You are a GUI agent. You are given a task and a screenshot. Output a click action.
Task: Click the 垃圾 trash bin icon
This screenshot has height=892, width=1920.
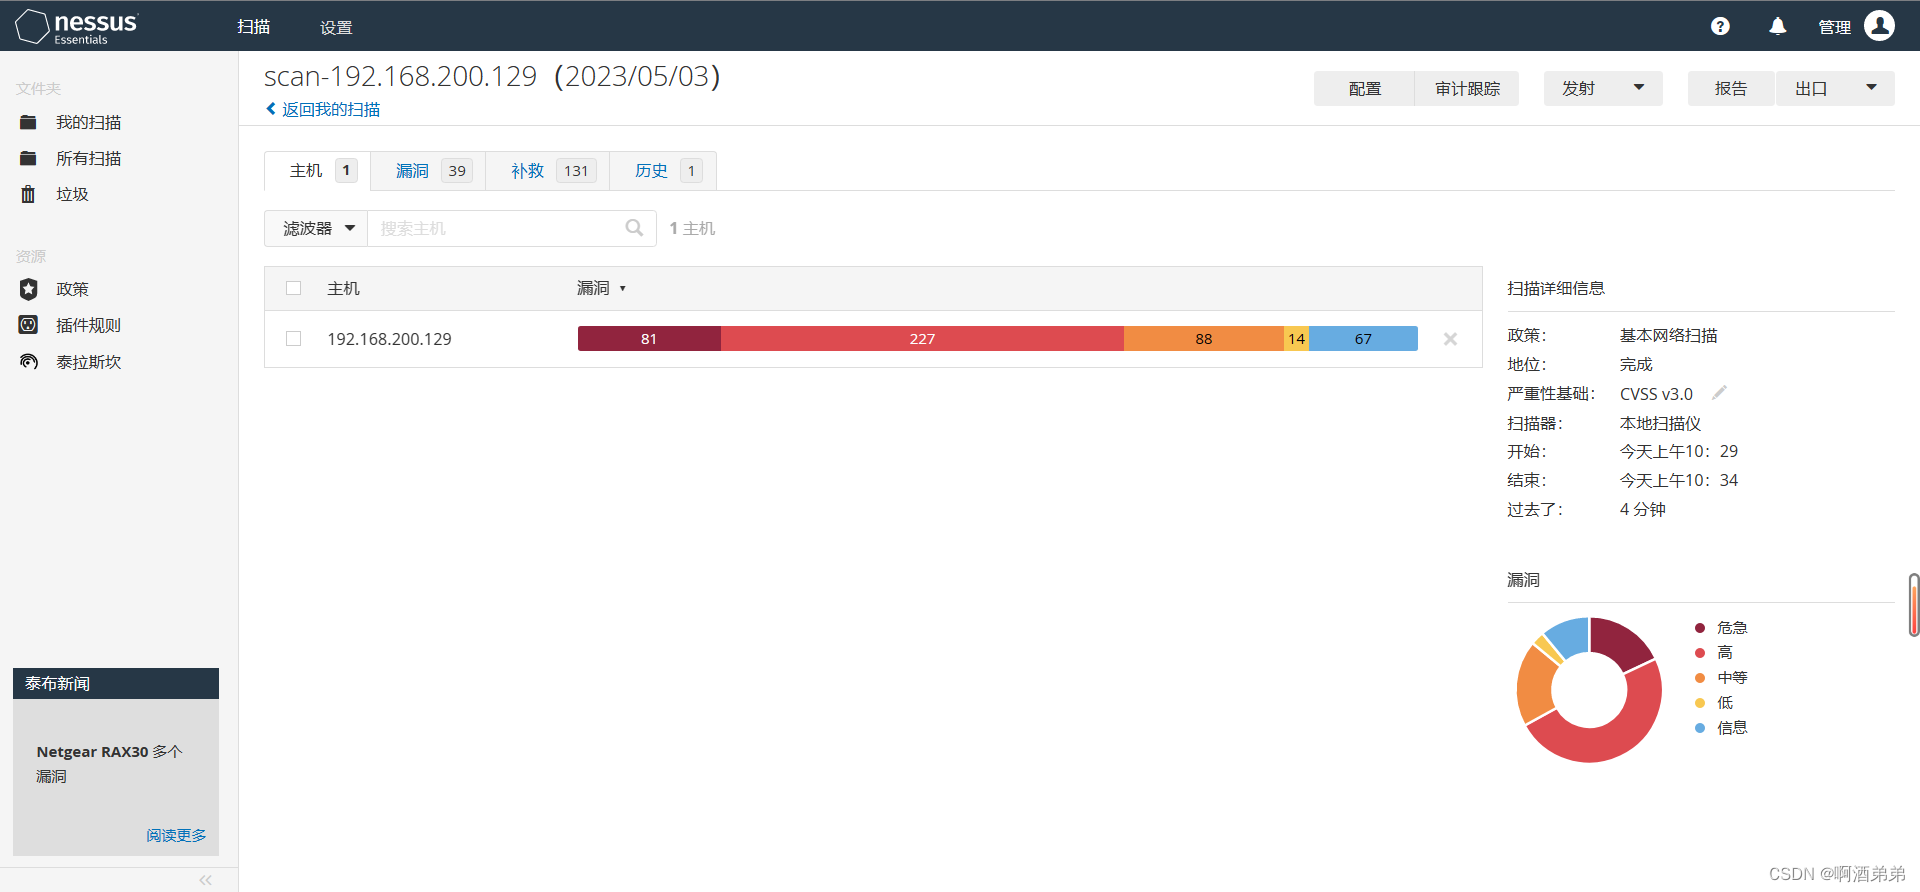tap(28, 194)
